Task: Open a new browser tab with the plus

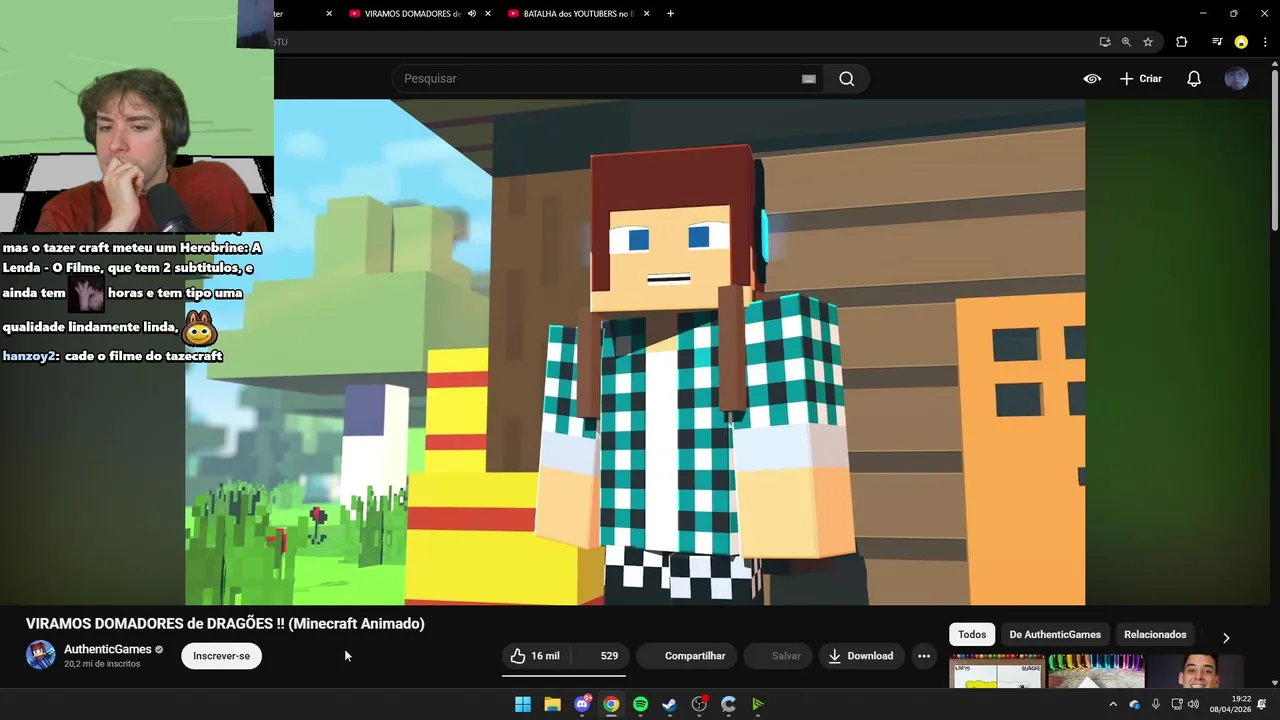Action: [x=670, y=14]
